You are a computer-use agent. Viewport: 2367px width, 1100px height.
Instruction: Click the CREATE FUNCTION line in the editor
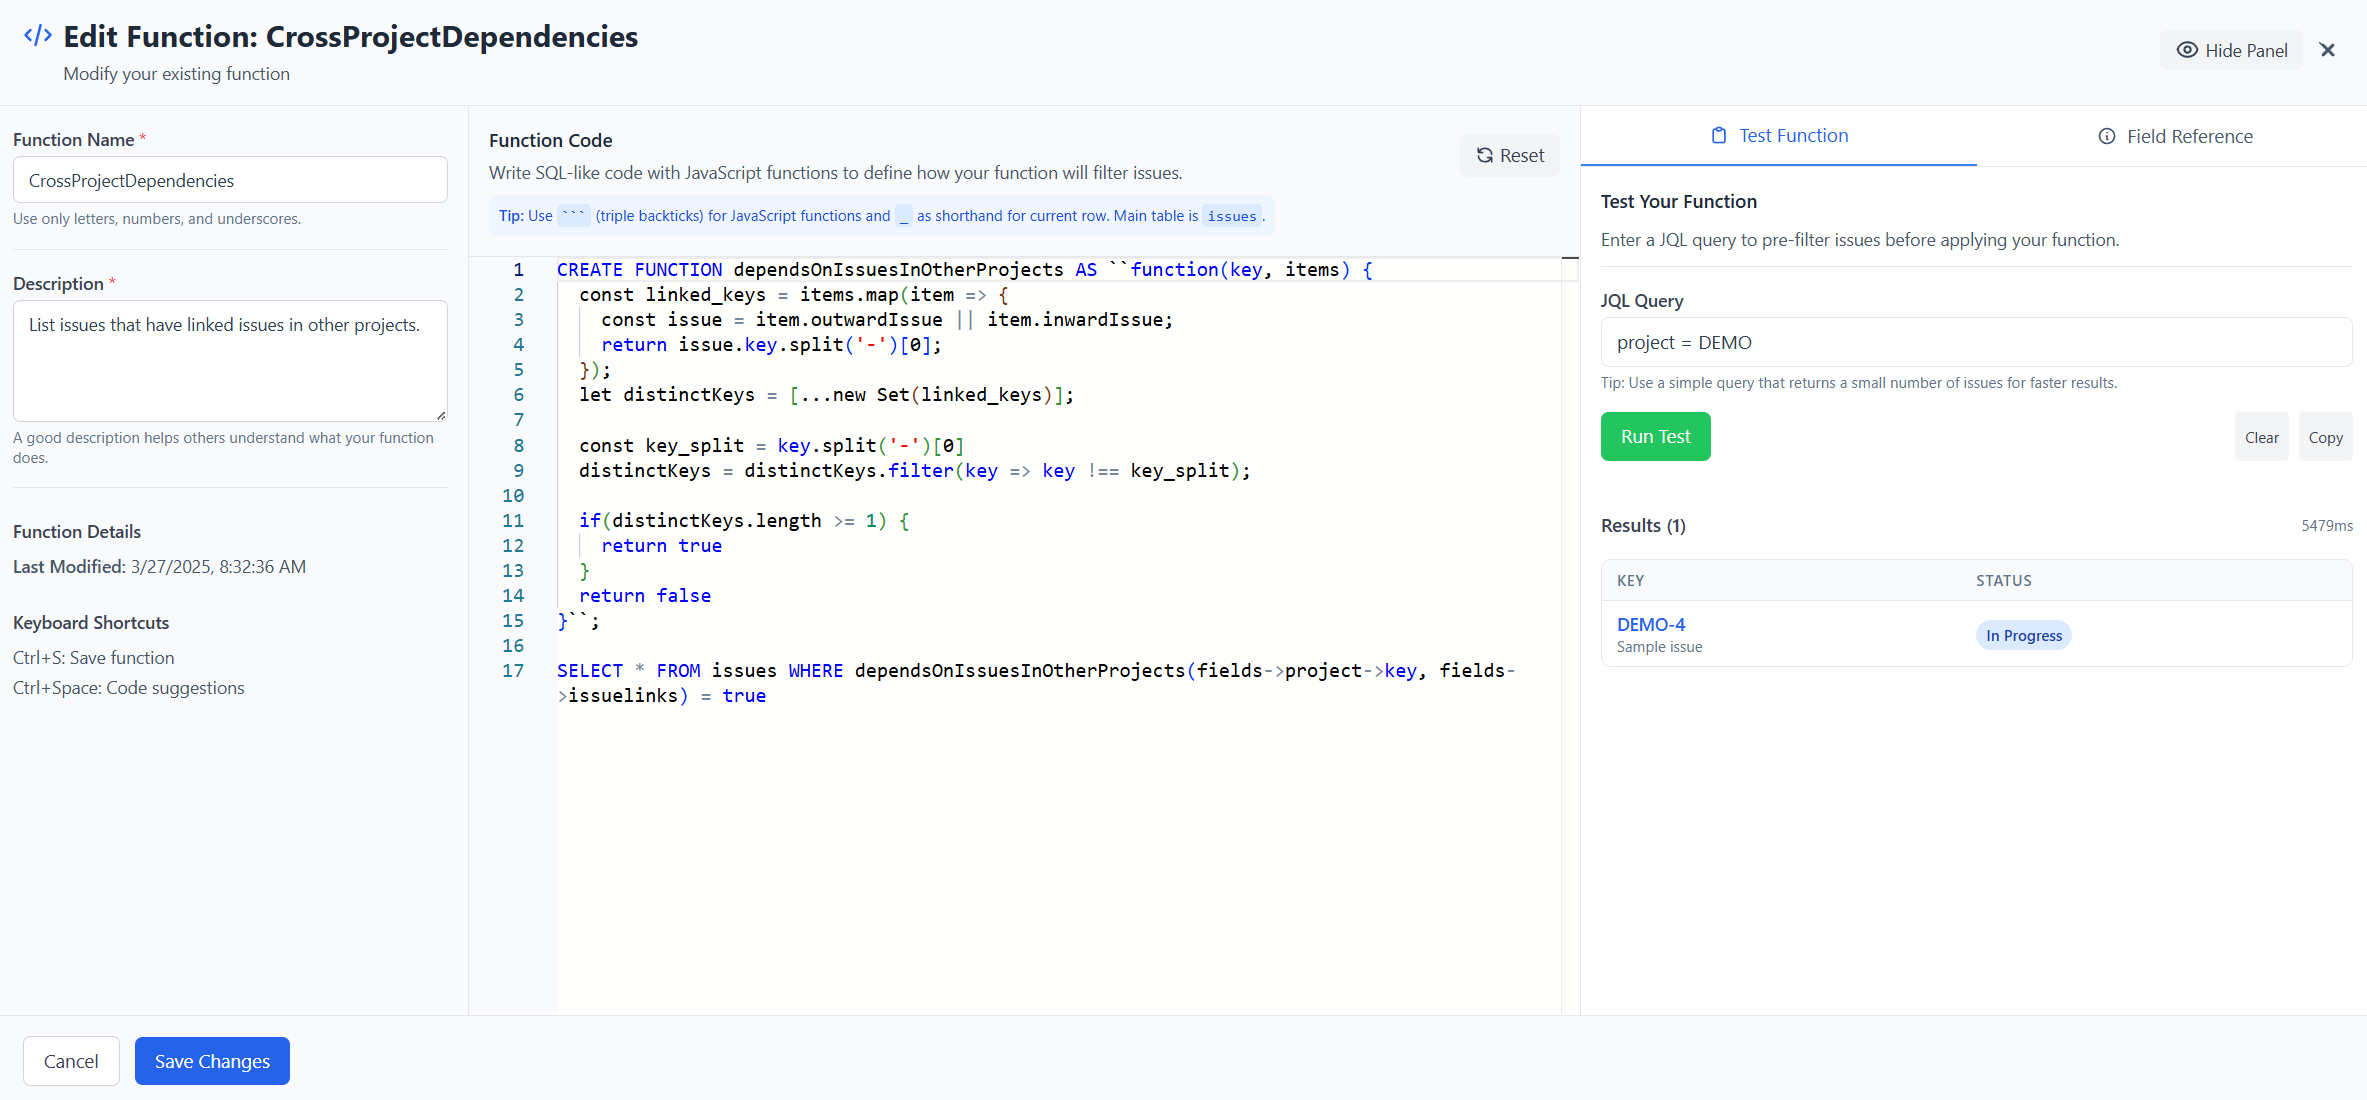point(965,270)
